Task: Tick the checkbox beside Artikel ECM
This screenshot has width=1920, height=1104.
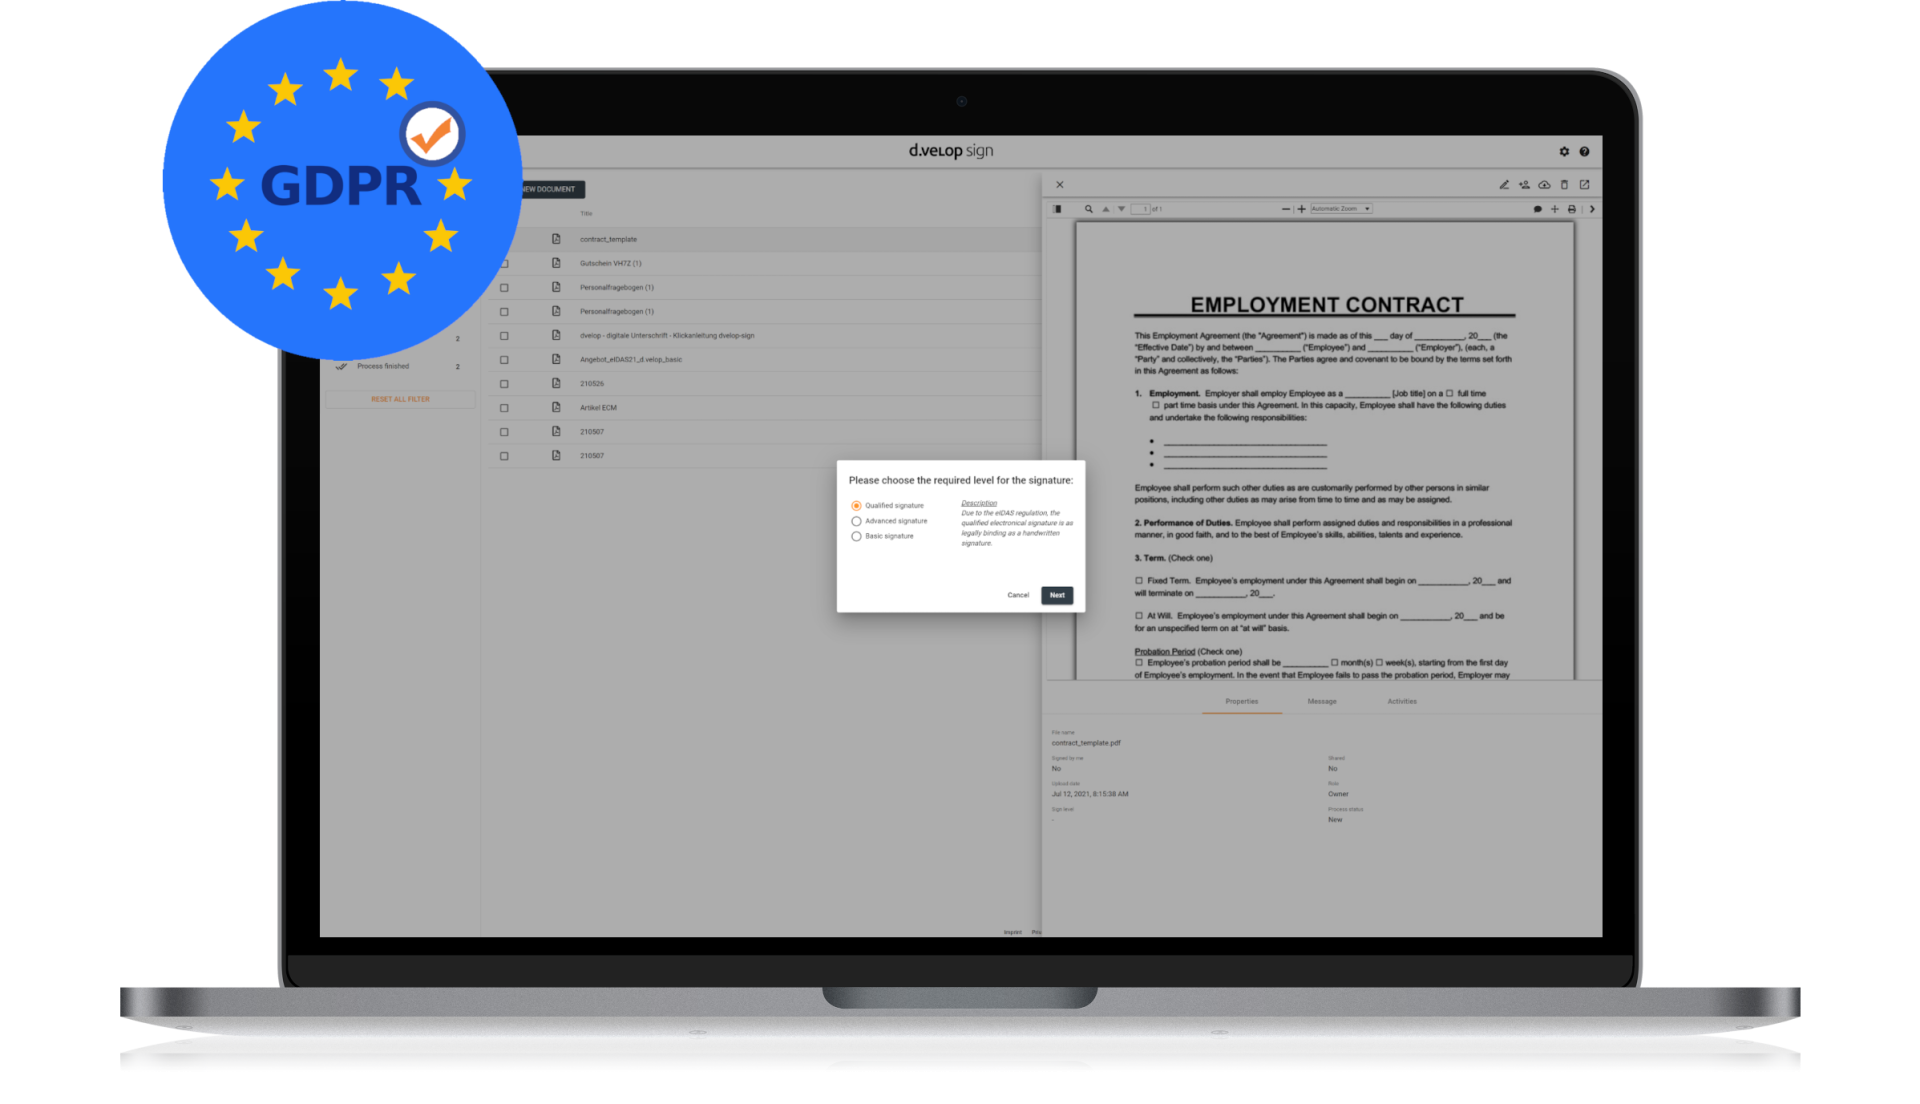Action: (504, 408)
